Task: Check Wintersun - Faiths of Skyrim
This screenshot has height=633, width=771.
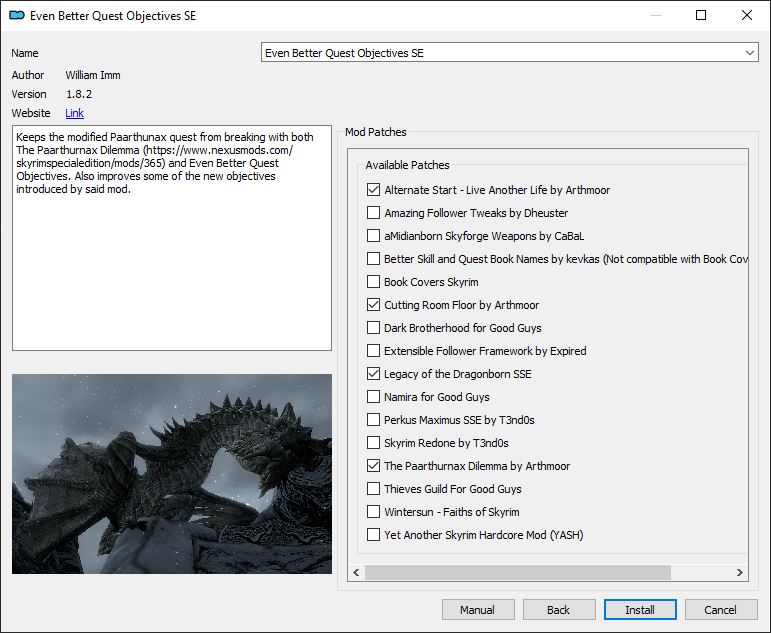Action: (373, 512)
